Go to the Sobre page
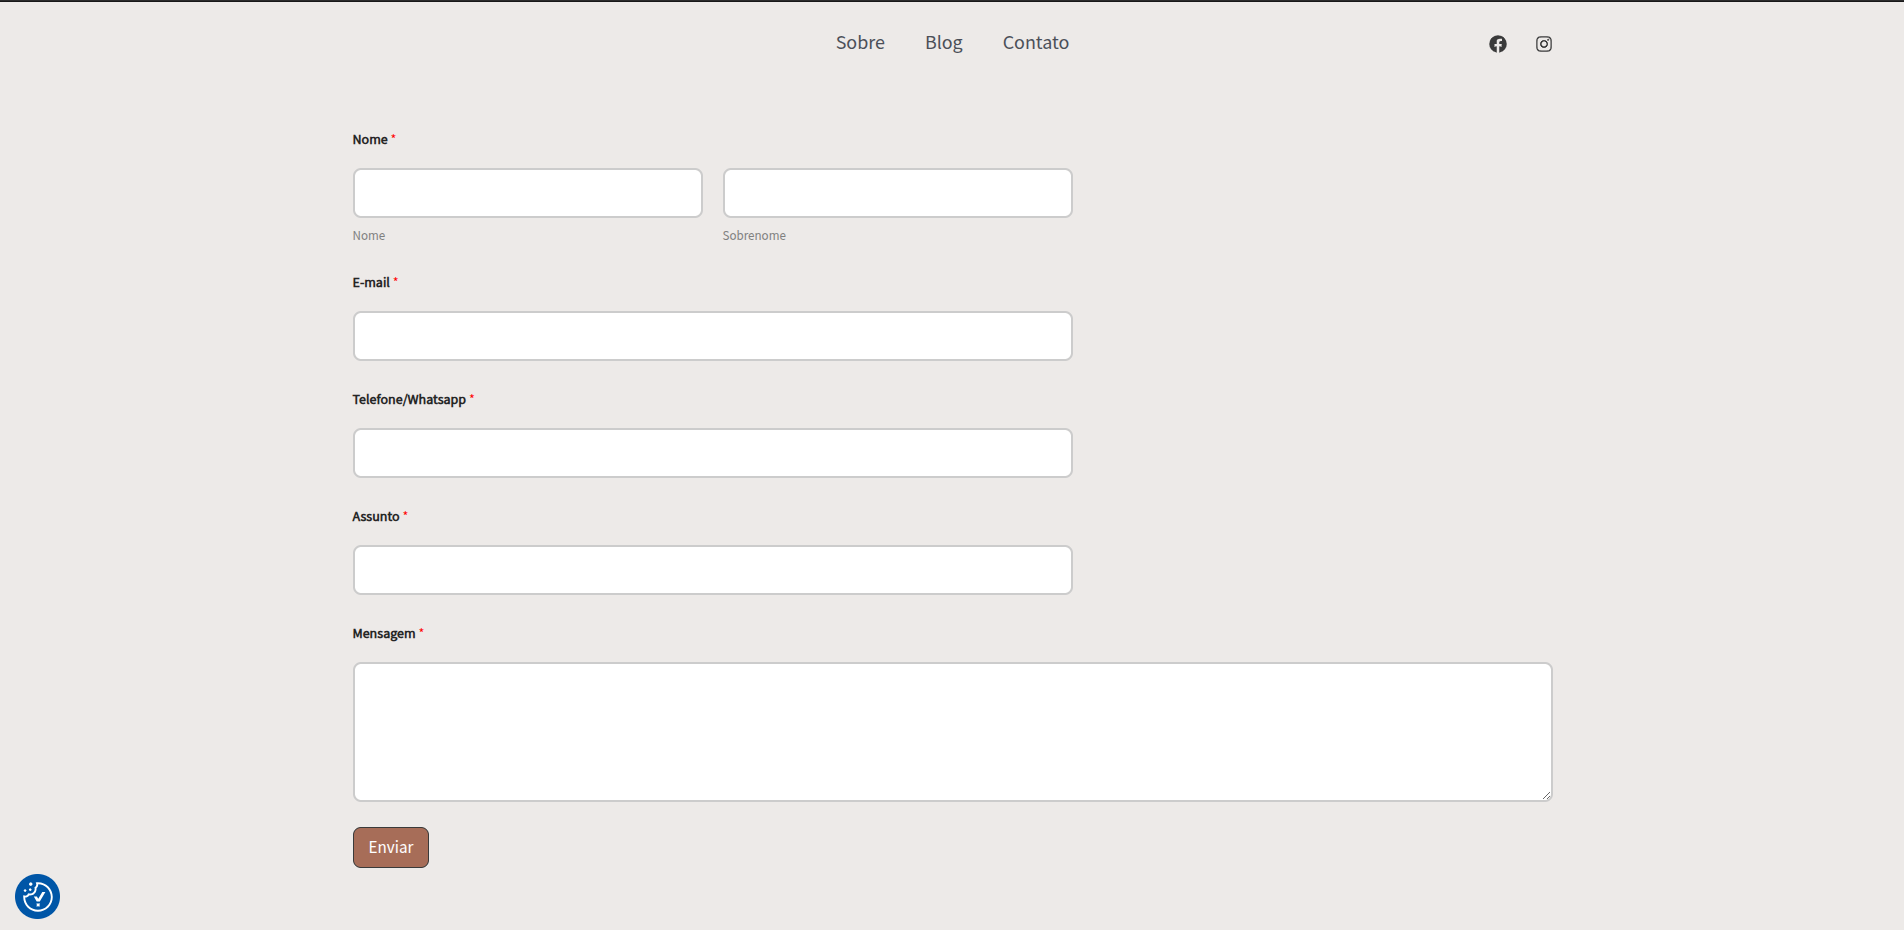The image size is (1904, 930). 860,43
